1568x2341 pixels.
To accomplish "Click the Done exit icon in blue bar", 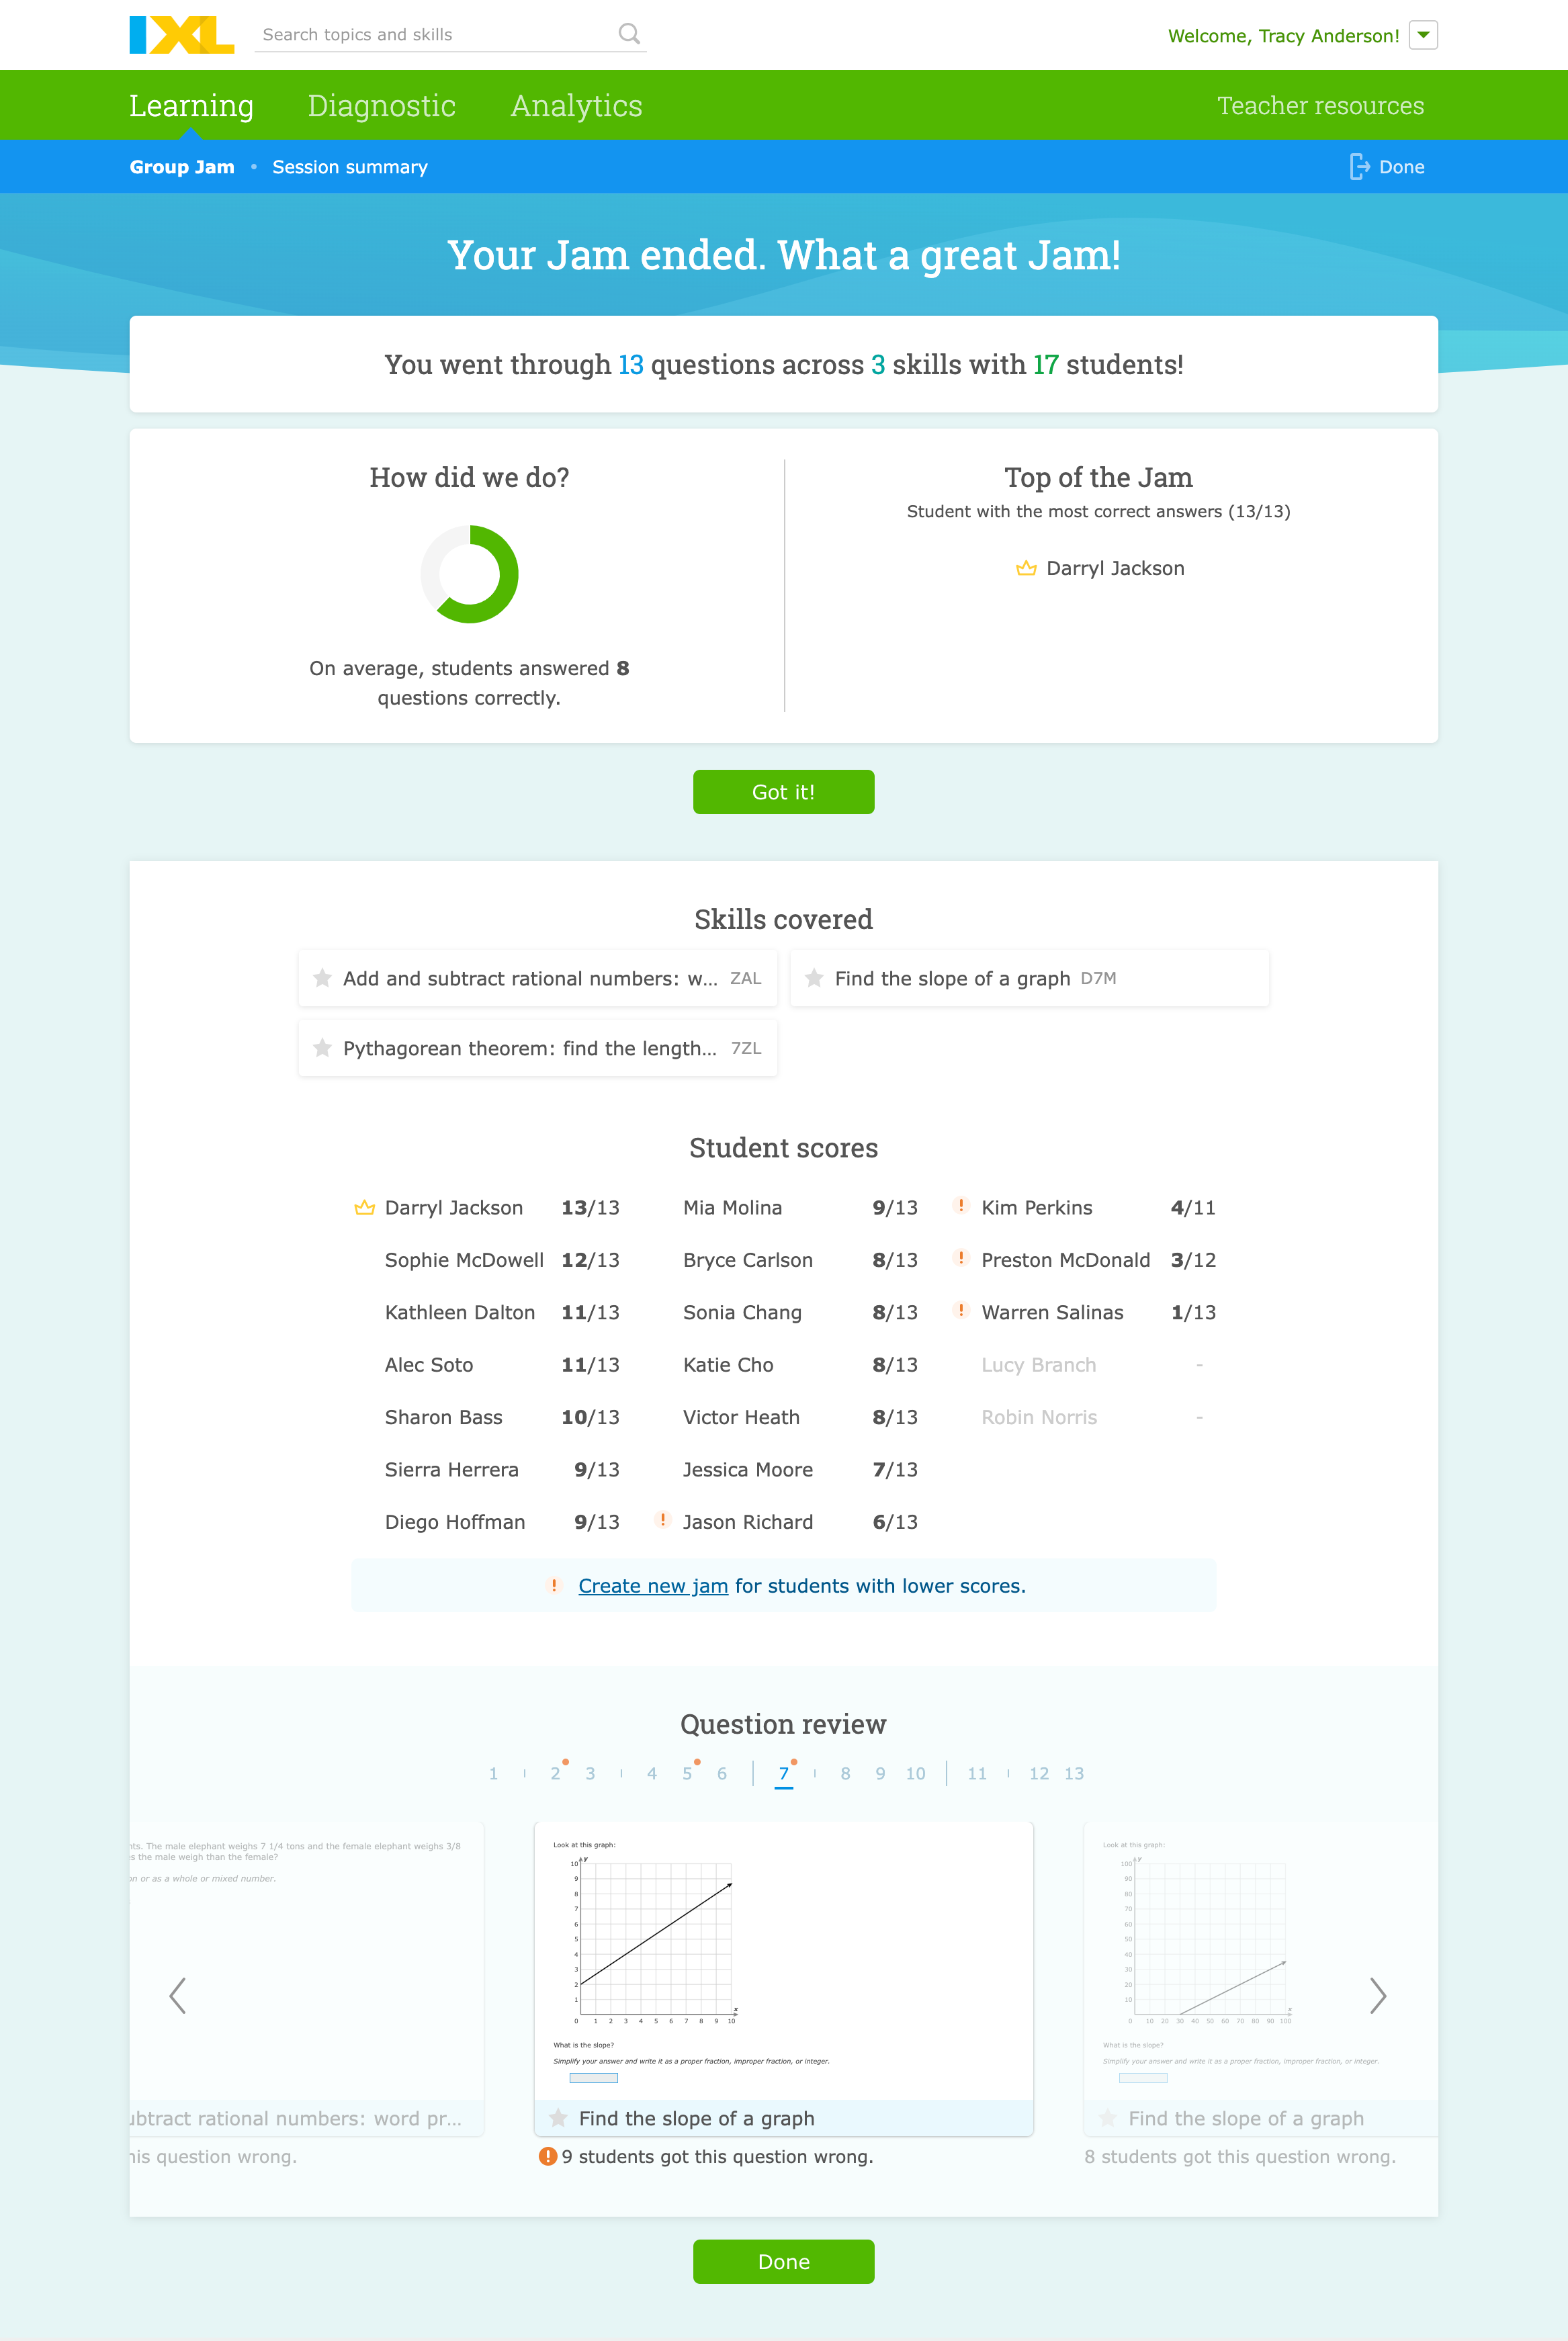I will click(x=1359, y=167).
